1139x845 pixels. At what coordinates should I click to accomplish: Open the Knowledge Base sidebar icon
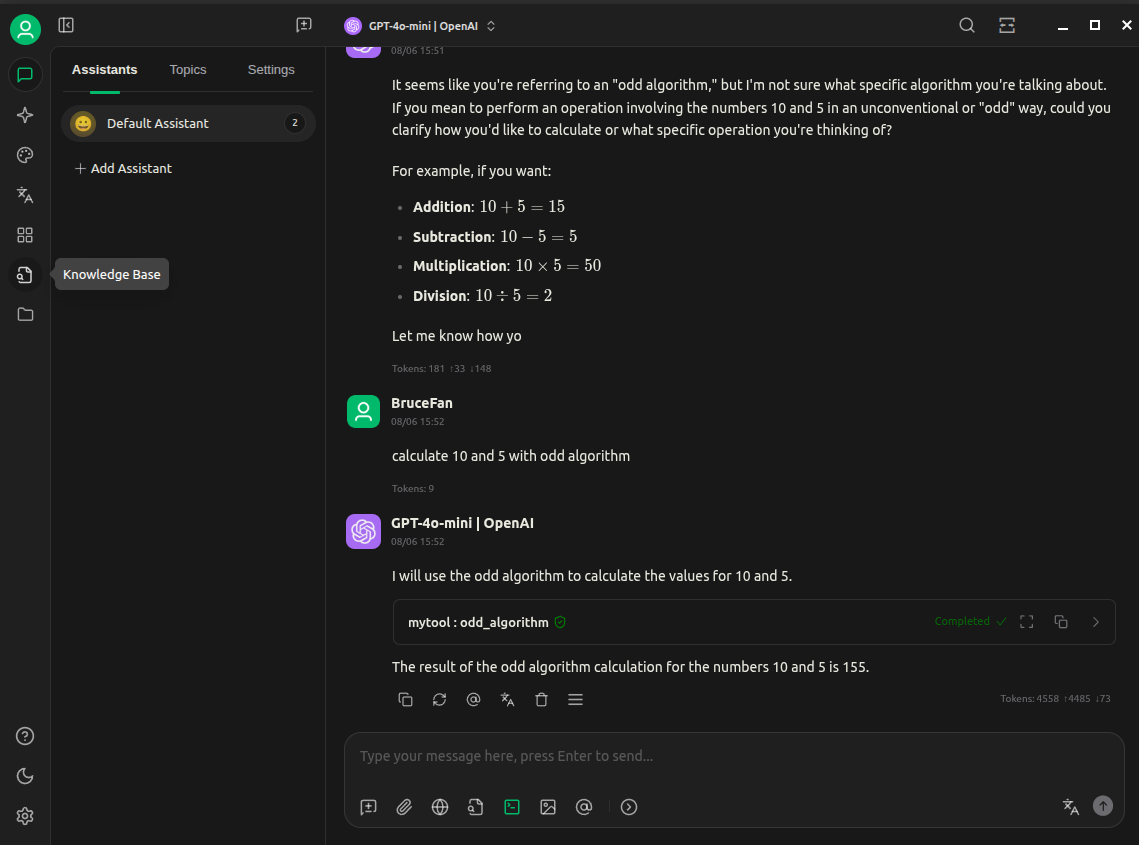[25, 274]
